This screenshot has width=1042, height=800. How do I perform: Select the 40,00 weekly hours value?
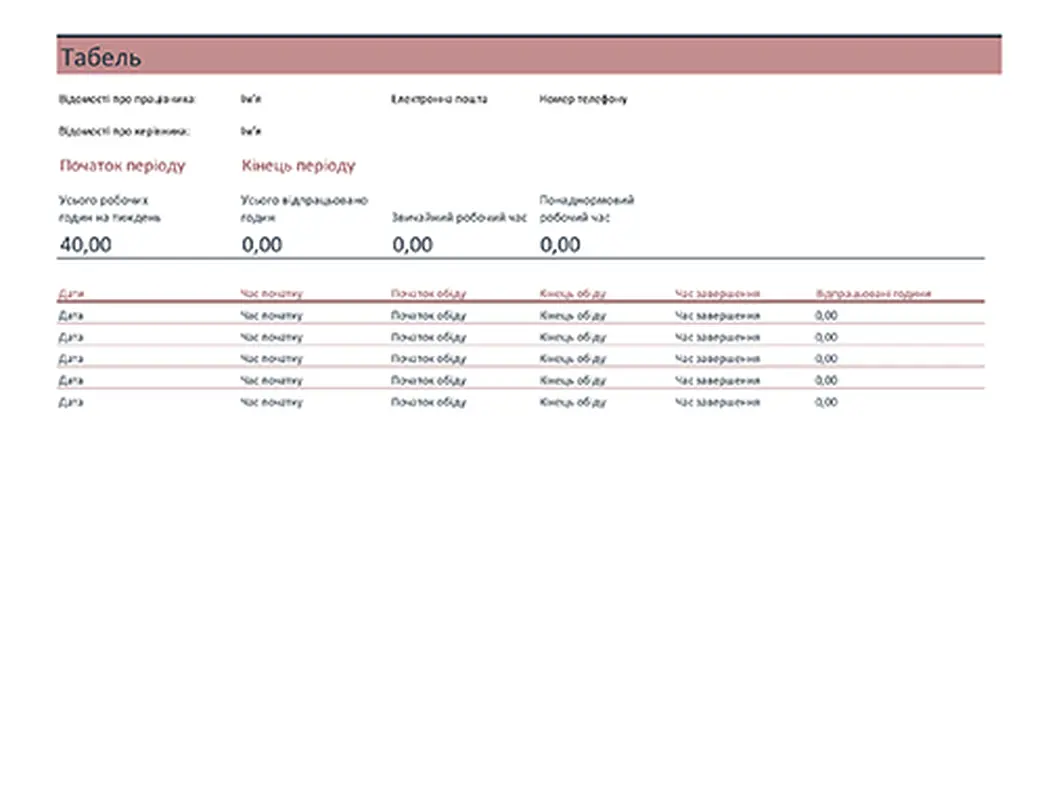point(86,244)
